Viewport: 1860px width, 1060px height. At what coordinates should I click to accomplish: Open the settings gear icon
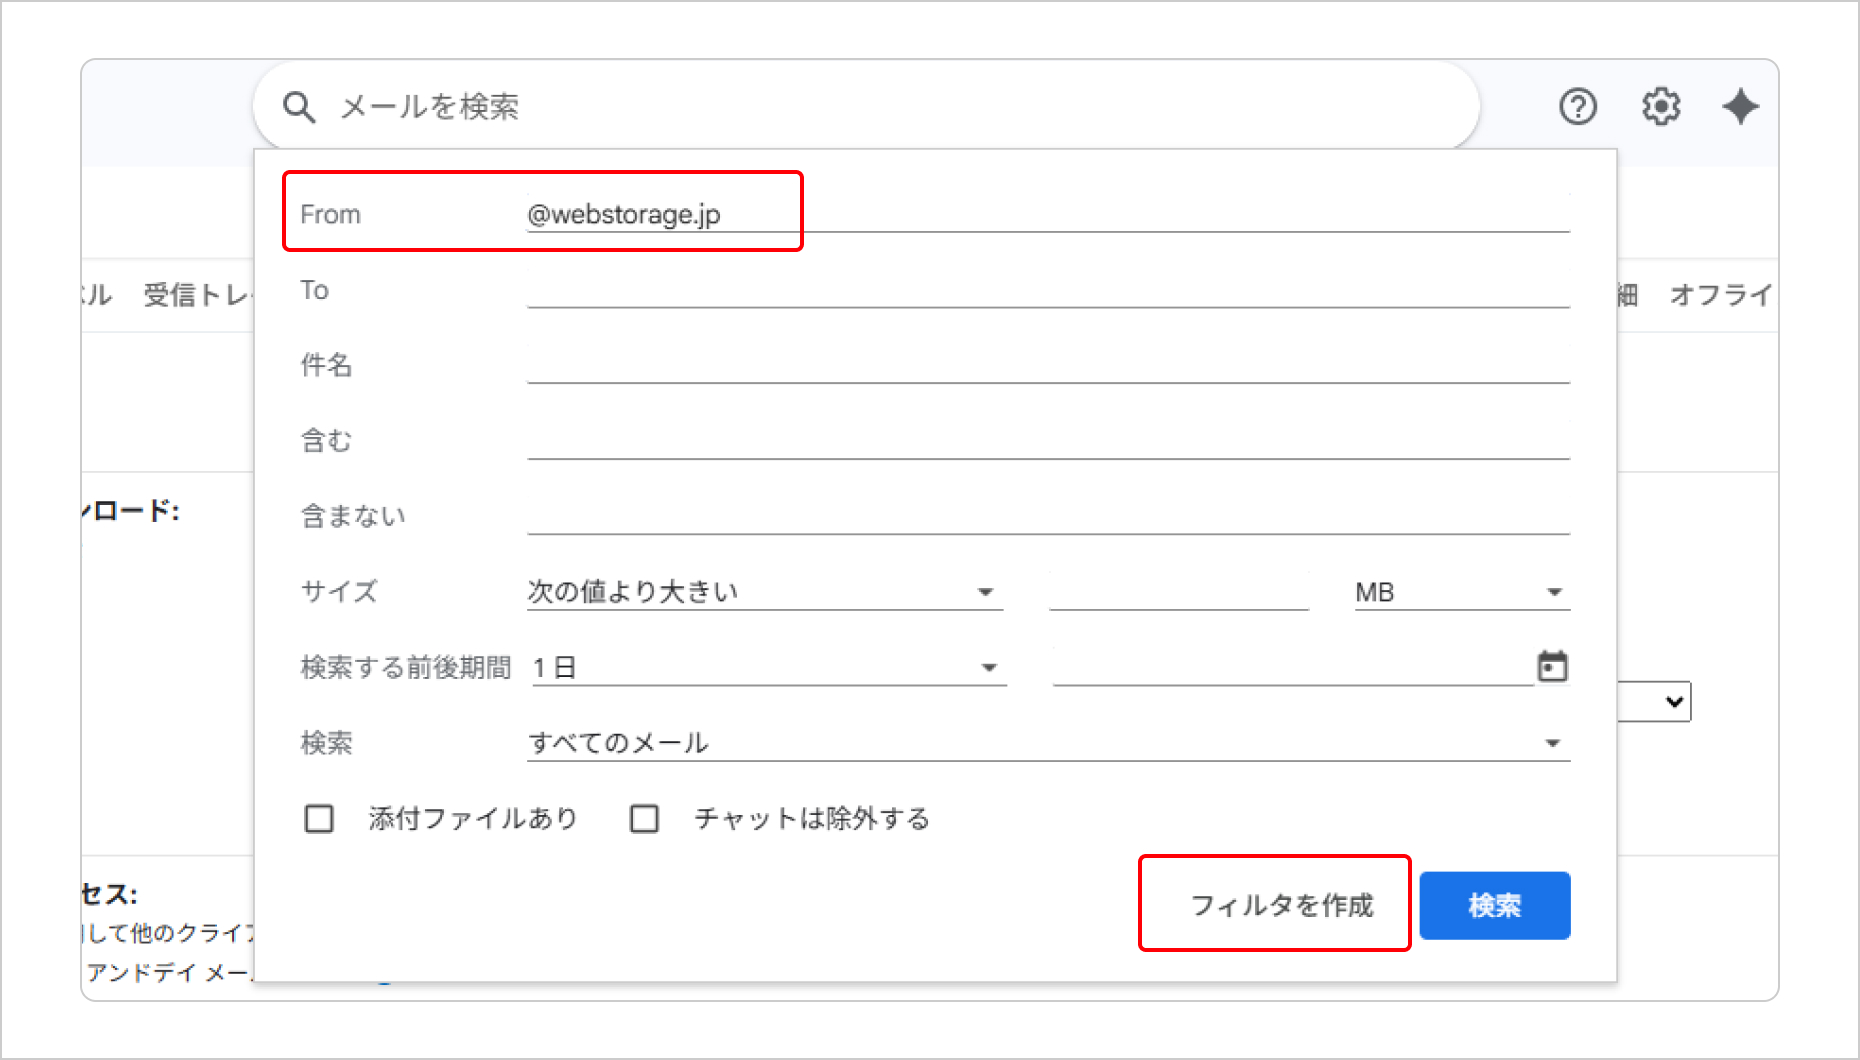pos(1661,106)
